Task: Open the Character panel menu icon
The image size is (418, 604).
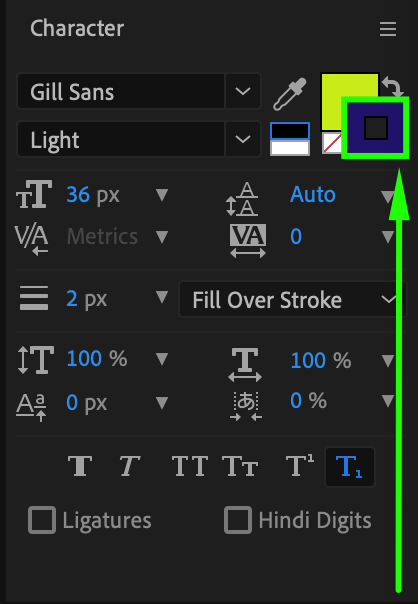Action: 388,29
